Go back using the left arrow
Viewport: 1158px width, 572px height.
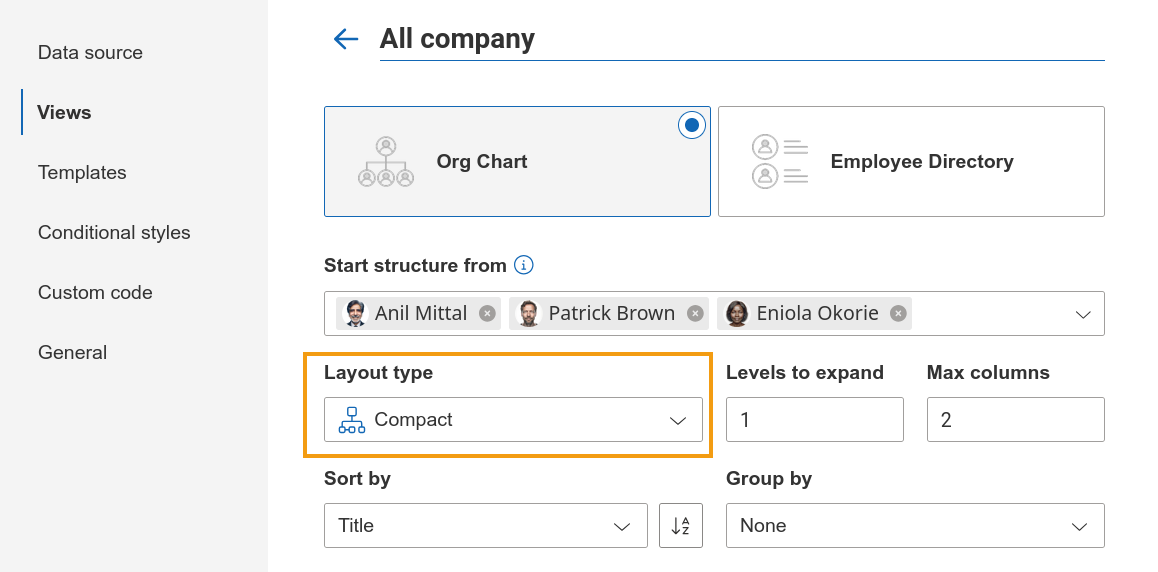346,38
